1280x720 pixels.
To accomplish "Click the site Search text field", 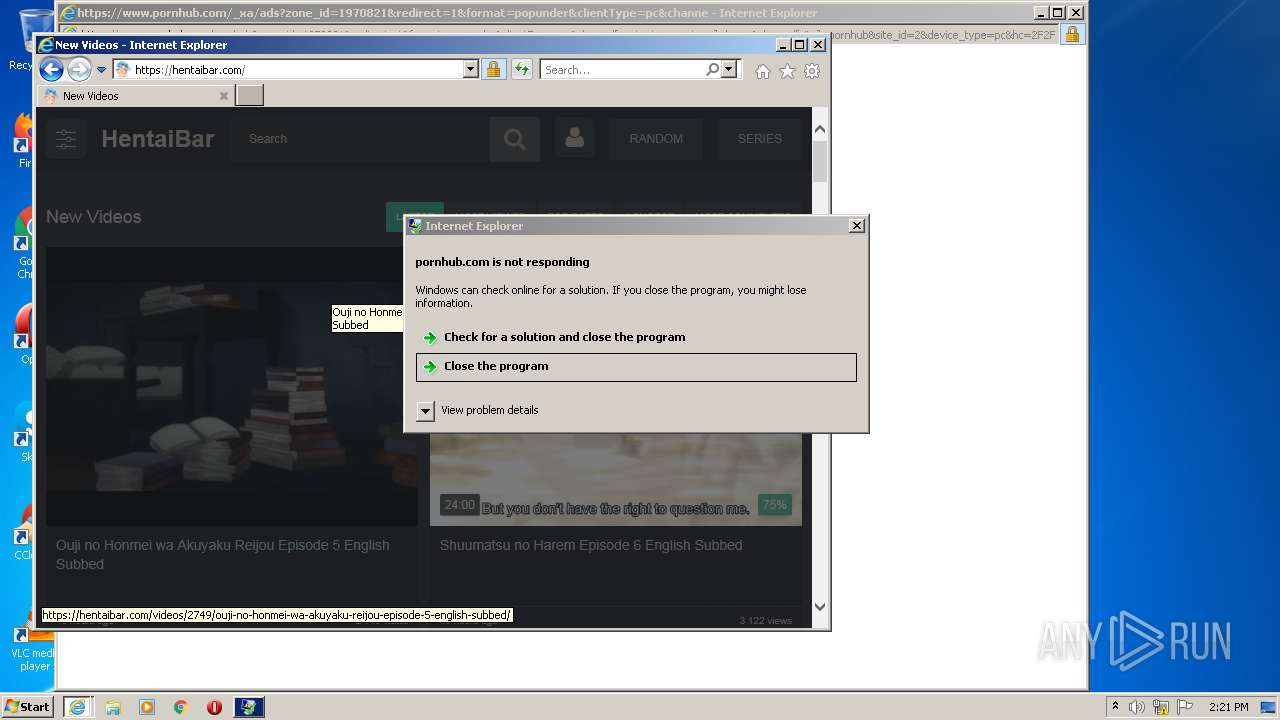I will coord(360,139).
